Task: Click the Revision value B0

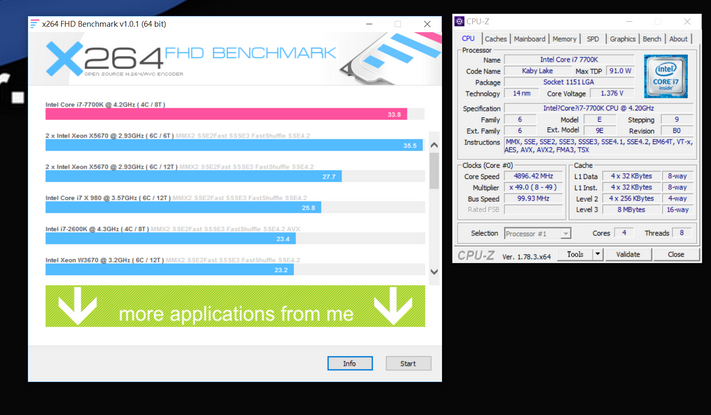Action: [677, 131]
